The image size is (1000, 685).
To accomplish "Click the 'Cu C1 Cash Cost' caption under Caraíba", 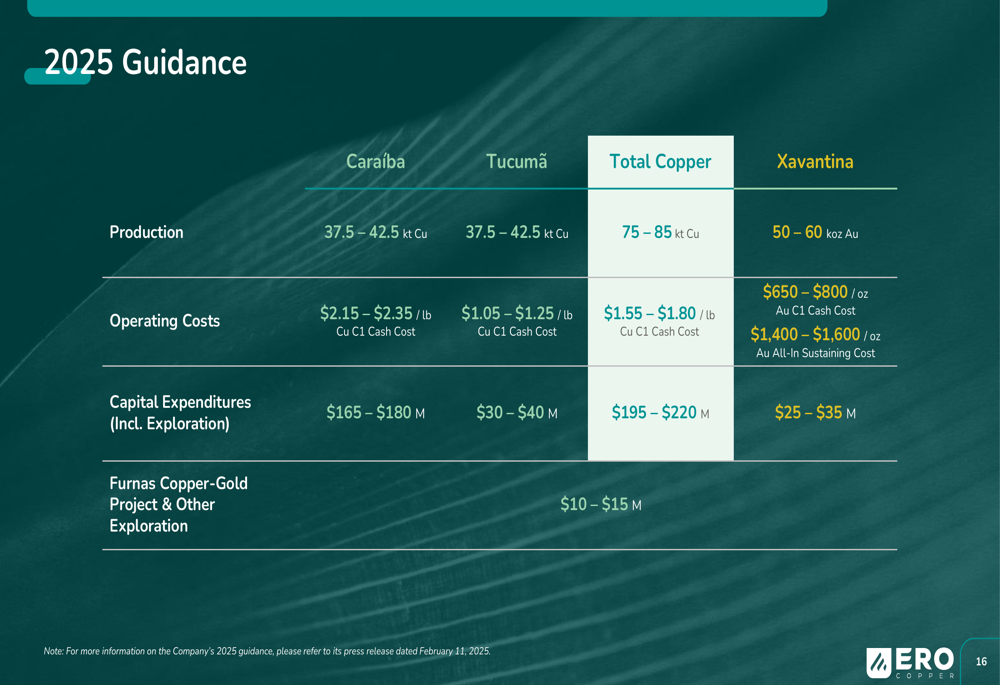I will (376, 332).
